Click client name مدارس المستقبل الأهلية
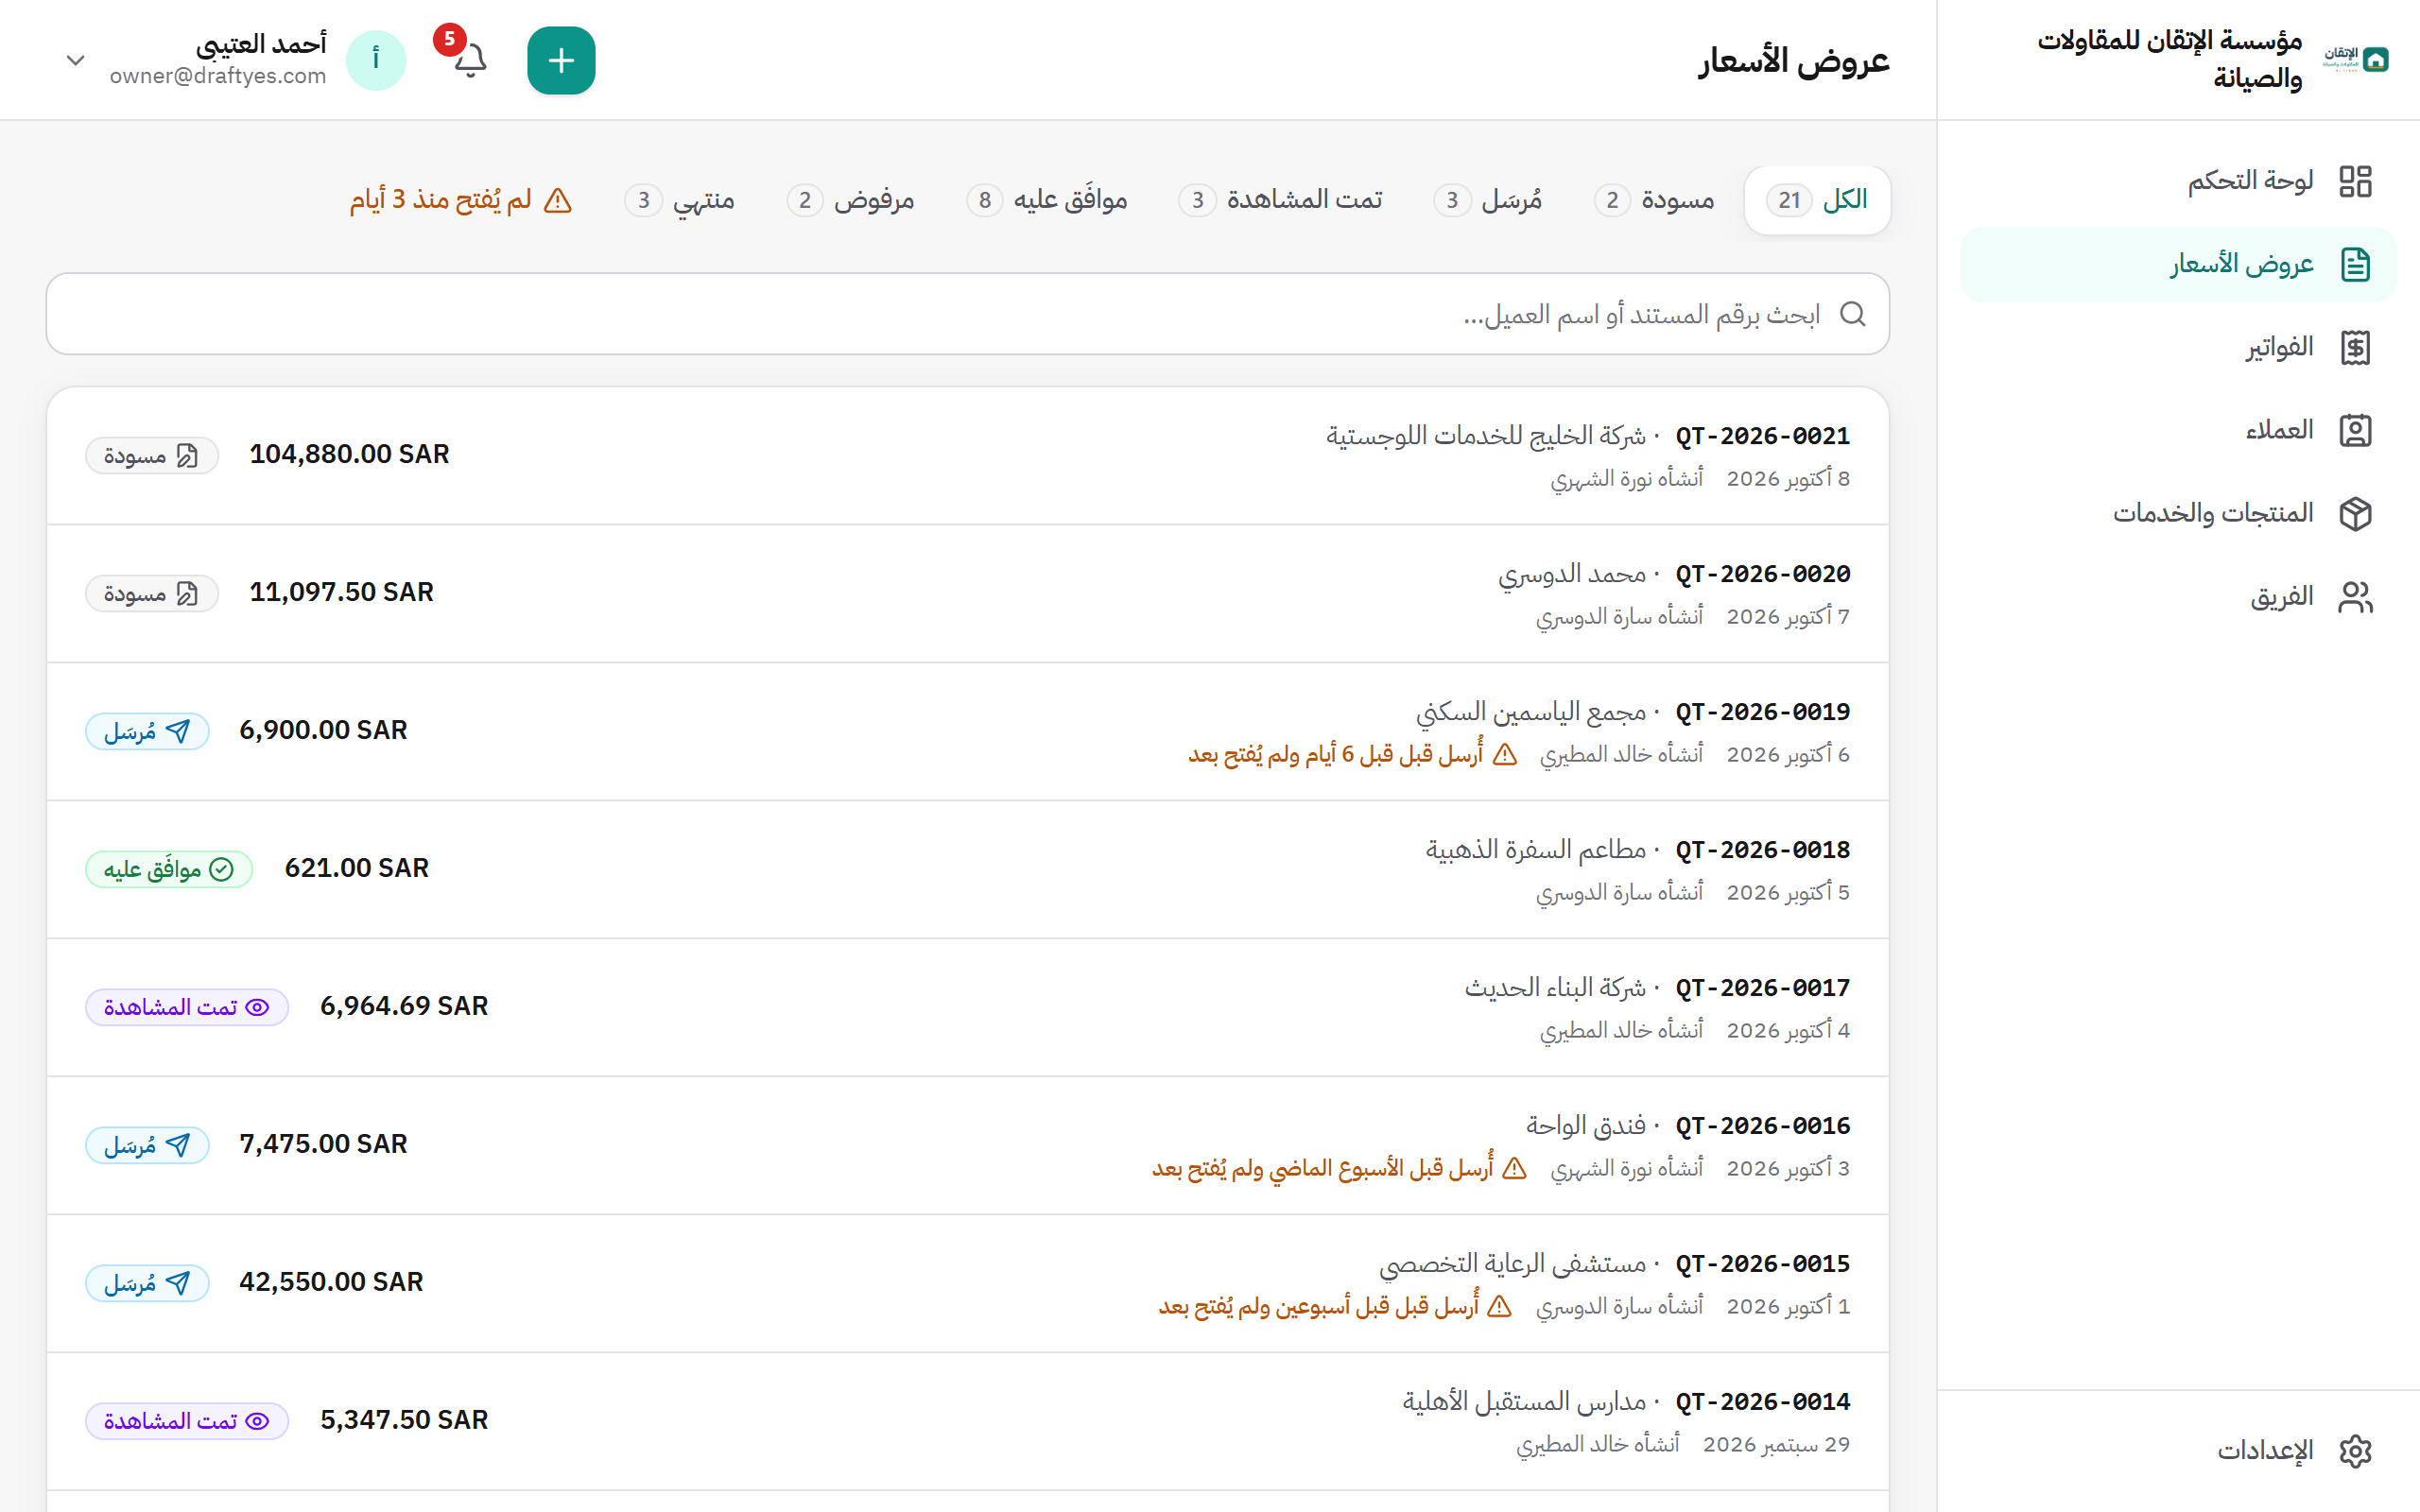The width and height of the screenshot is (2420, 1512). pyautogui.click(x=1524, y=1402)
